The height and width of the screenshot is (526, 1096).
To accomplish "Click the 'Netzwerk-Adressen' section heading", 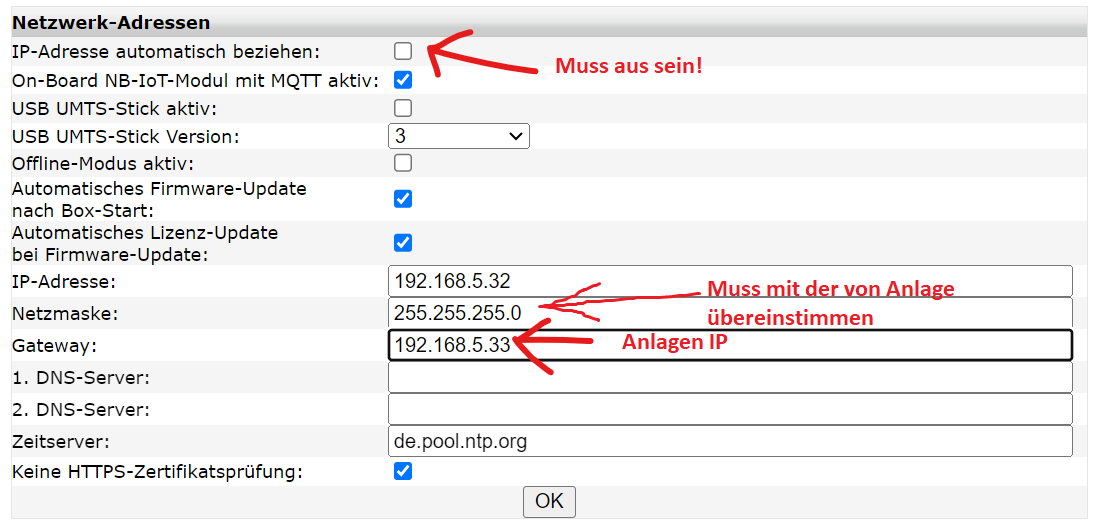I will point(111,23).
